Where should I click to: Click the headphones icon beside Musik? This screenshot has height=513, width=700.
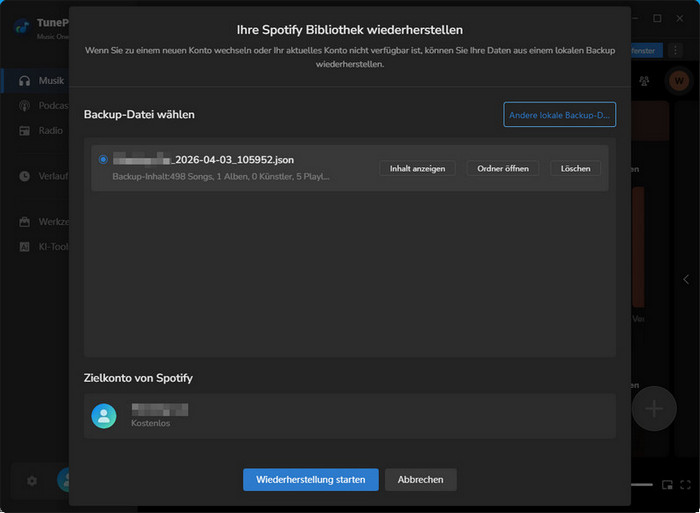(25, 81)
